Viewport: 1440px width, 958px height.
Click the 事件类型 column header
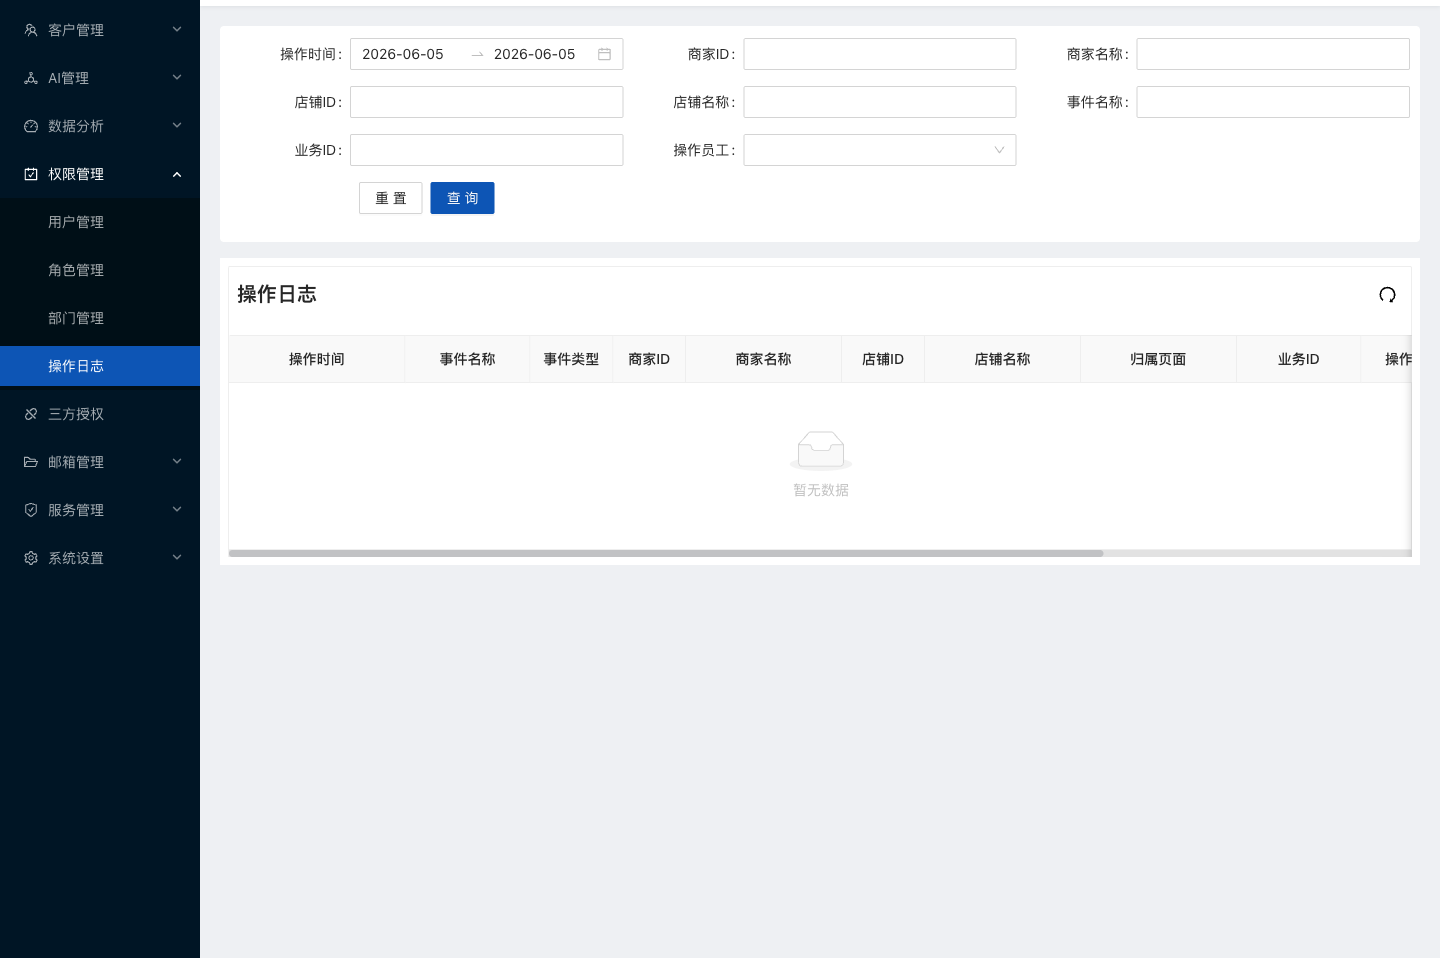pyautogui.click(x=571, y=359)
